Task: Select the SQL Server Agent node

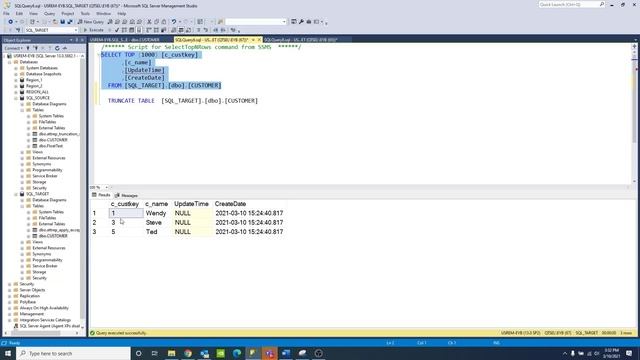Action: coord(49,326)
